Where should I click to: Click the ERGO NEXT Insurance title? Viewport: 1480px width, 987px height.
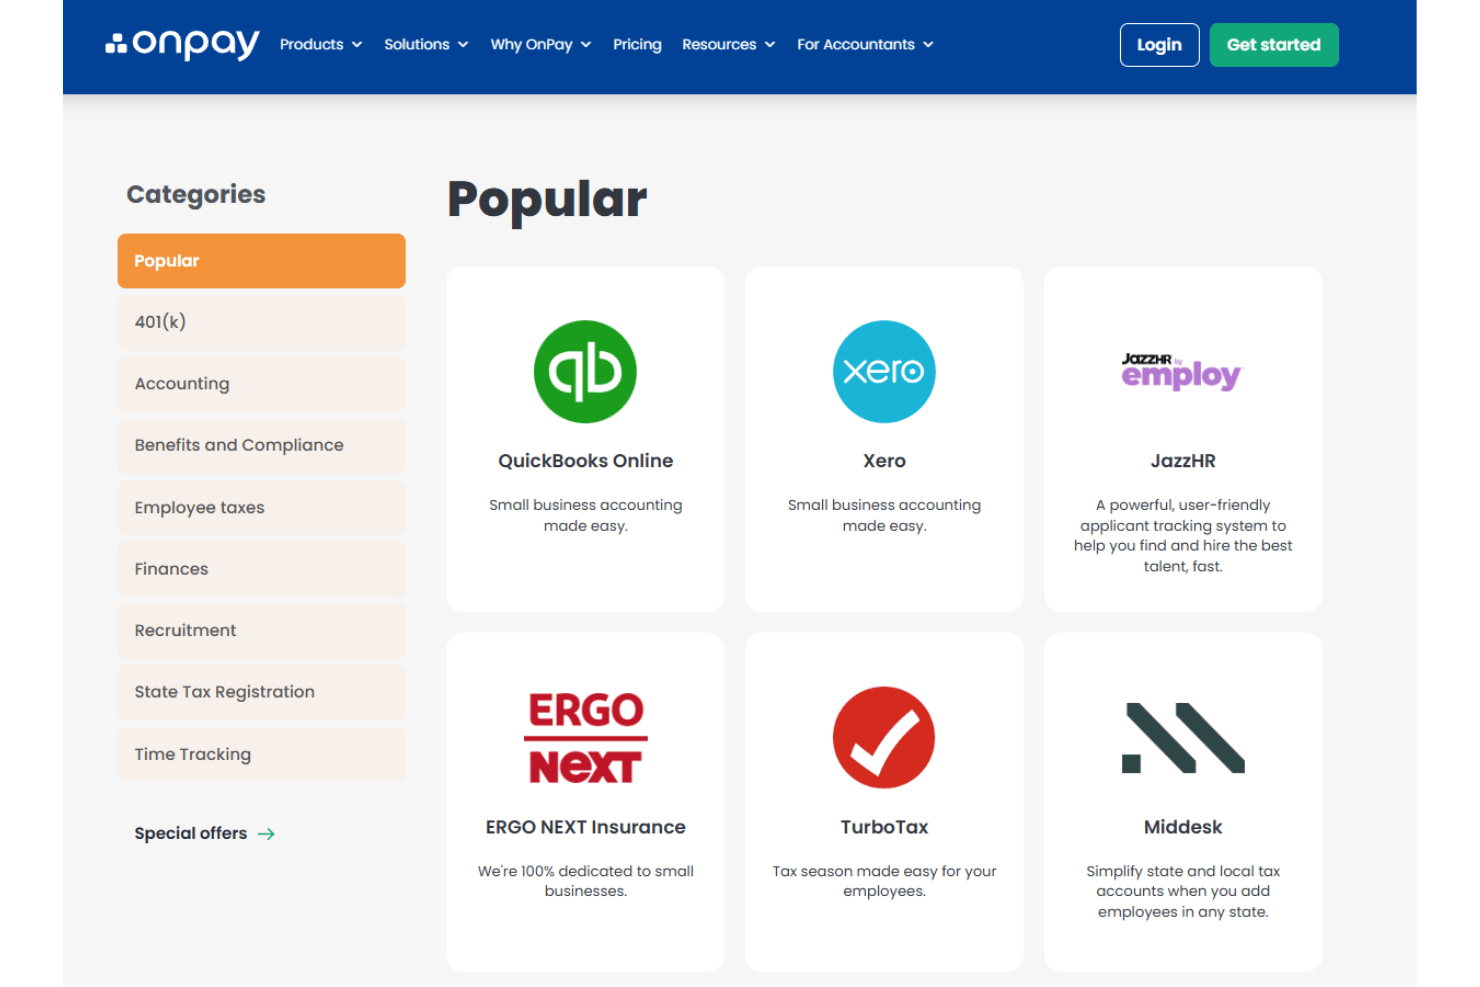tap(586, 827)
